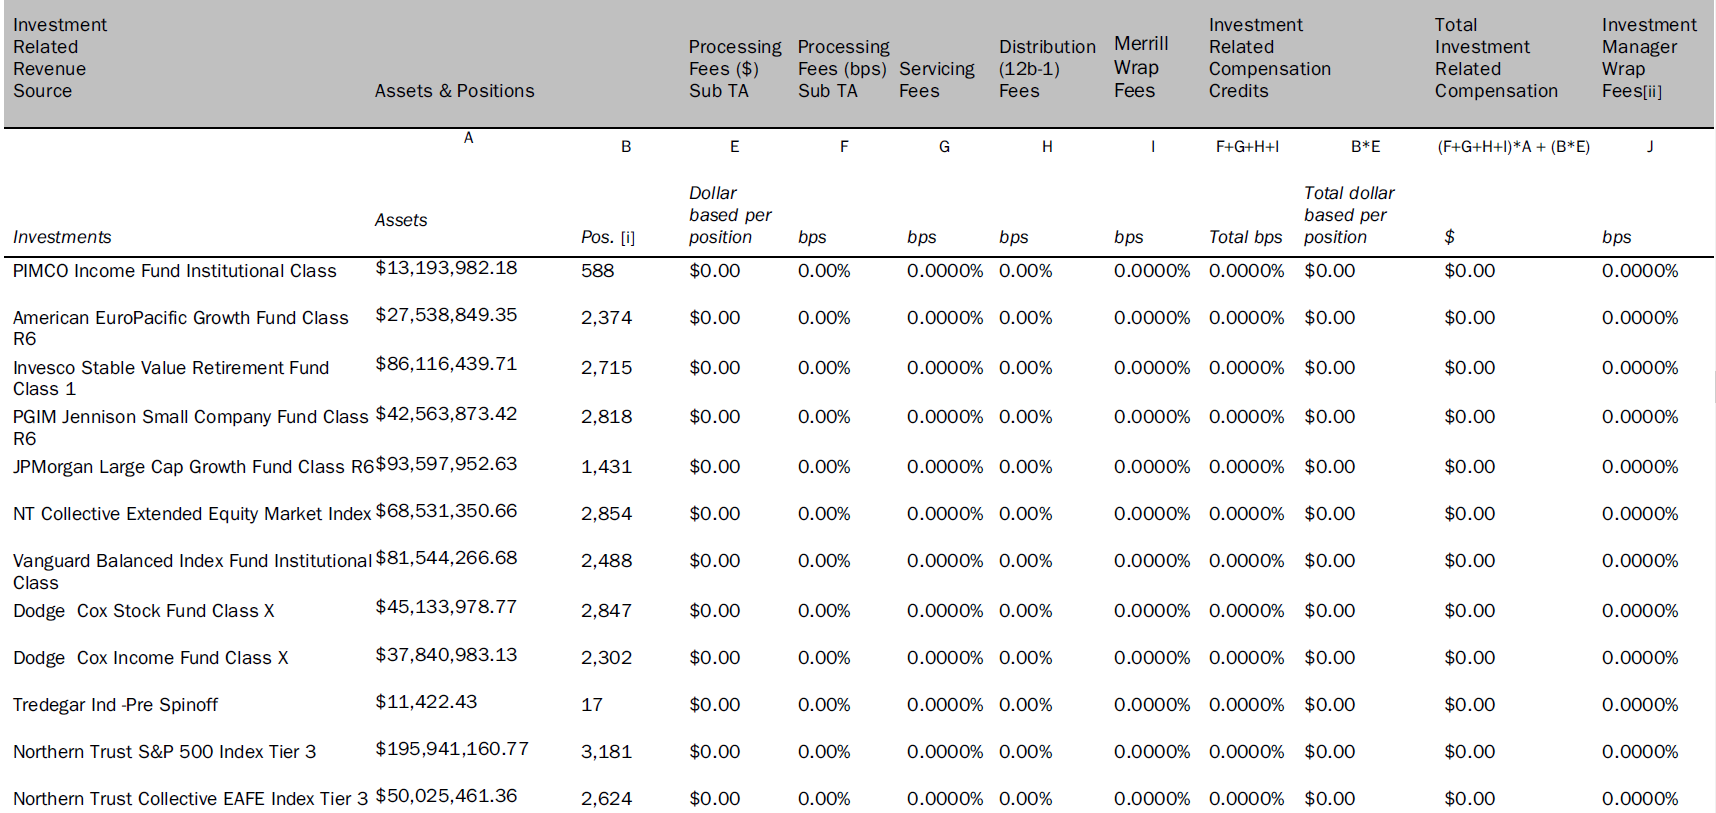The image size is (1716, 813).
Task: Click the positions count 2,818
Action: (x=607, y=417)
